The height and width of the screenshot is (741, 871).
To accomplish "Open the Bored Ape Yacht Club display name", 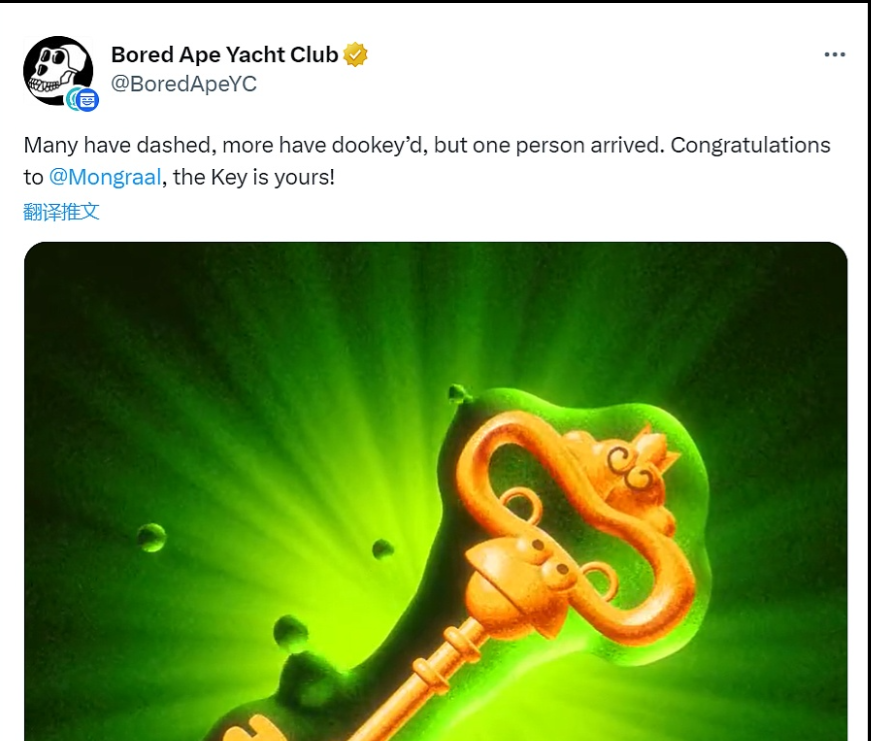I will pos(224,54).
